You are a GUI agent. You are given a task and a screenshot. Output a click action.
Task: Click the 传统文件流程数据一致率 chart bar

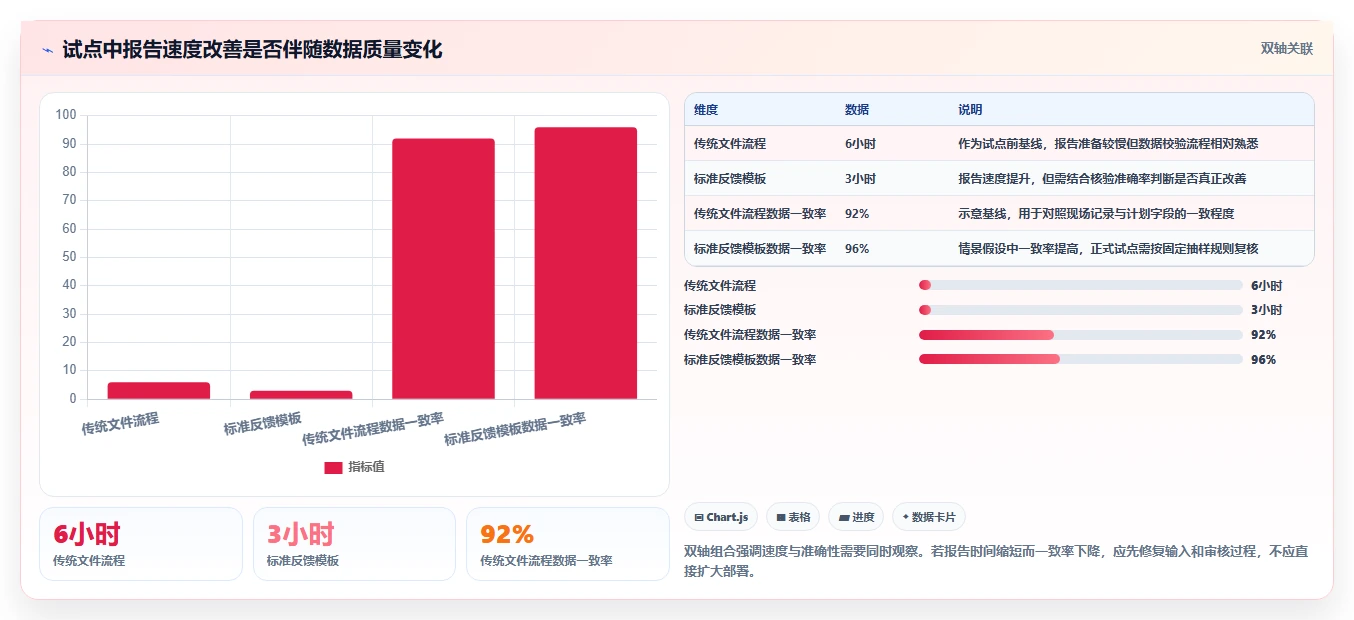pyautogui.click(x=443, y=269)
